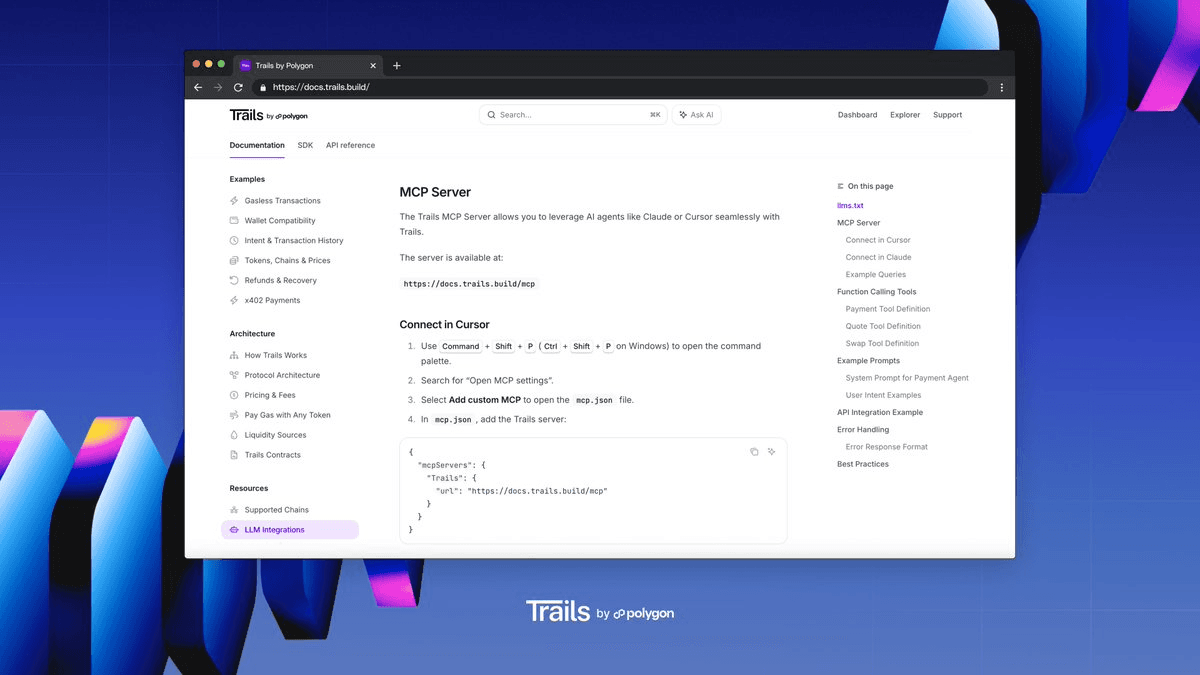Jump to Function Calling Tools section
This screenshot has height=675, width=1200.
876,292
